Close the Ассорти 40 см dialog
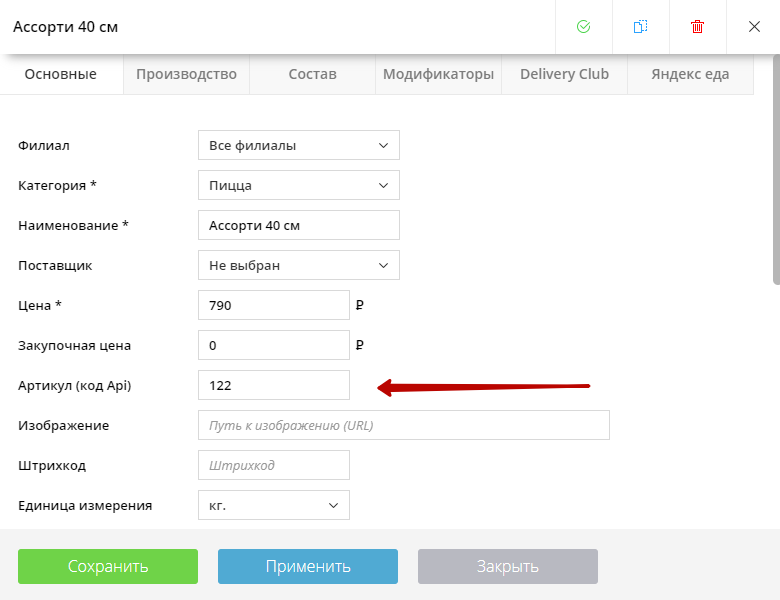The image size is (780, 600). [754, 27]
